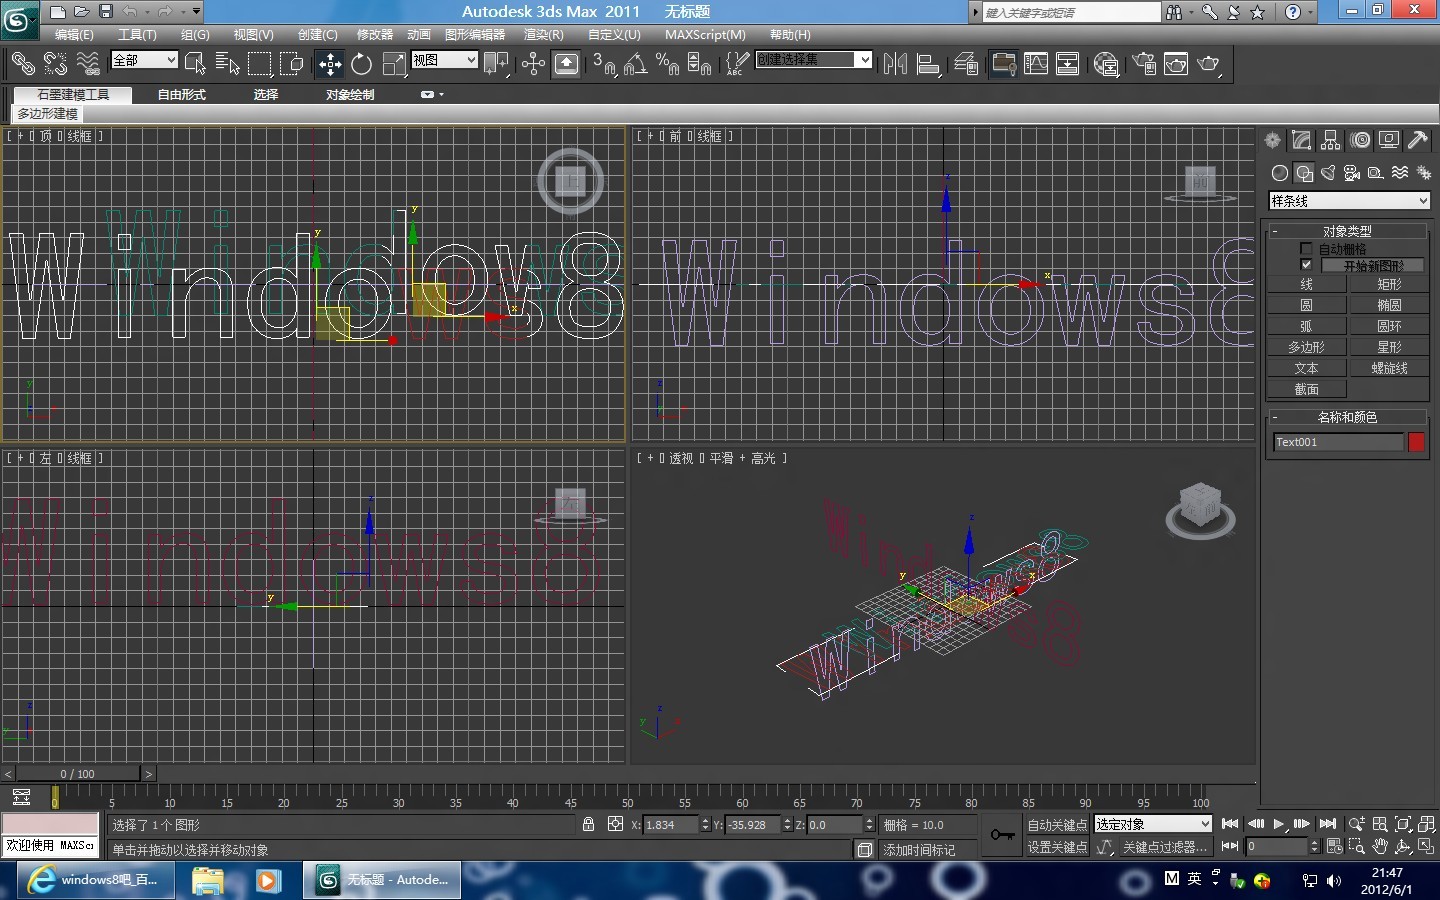Open the red object color swatch
The height and width of the screenshot is (900, 1440).
[1416, 442]
